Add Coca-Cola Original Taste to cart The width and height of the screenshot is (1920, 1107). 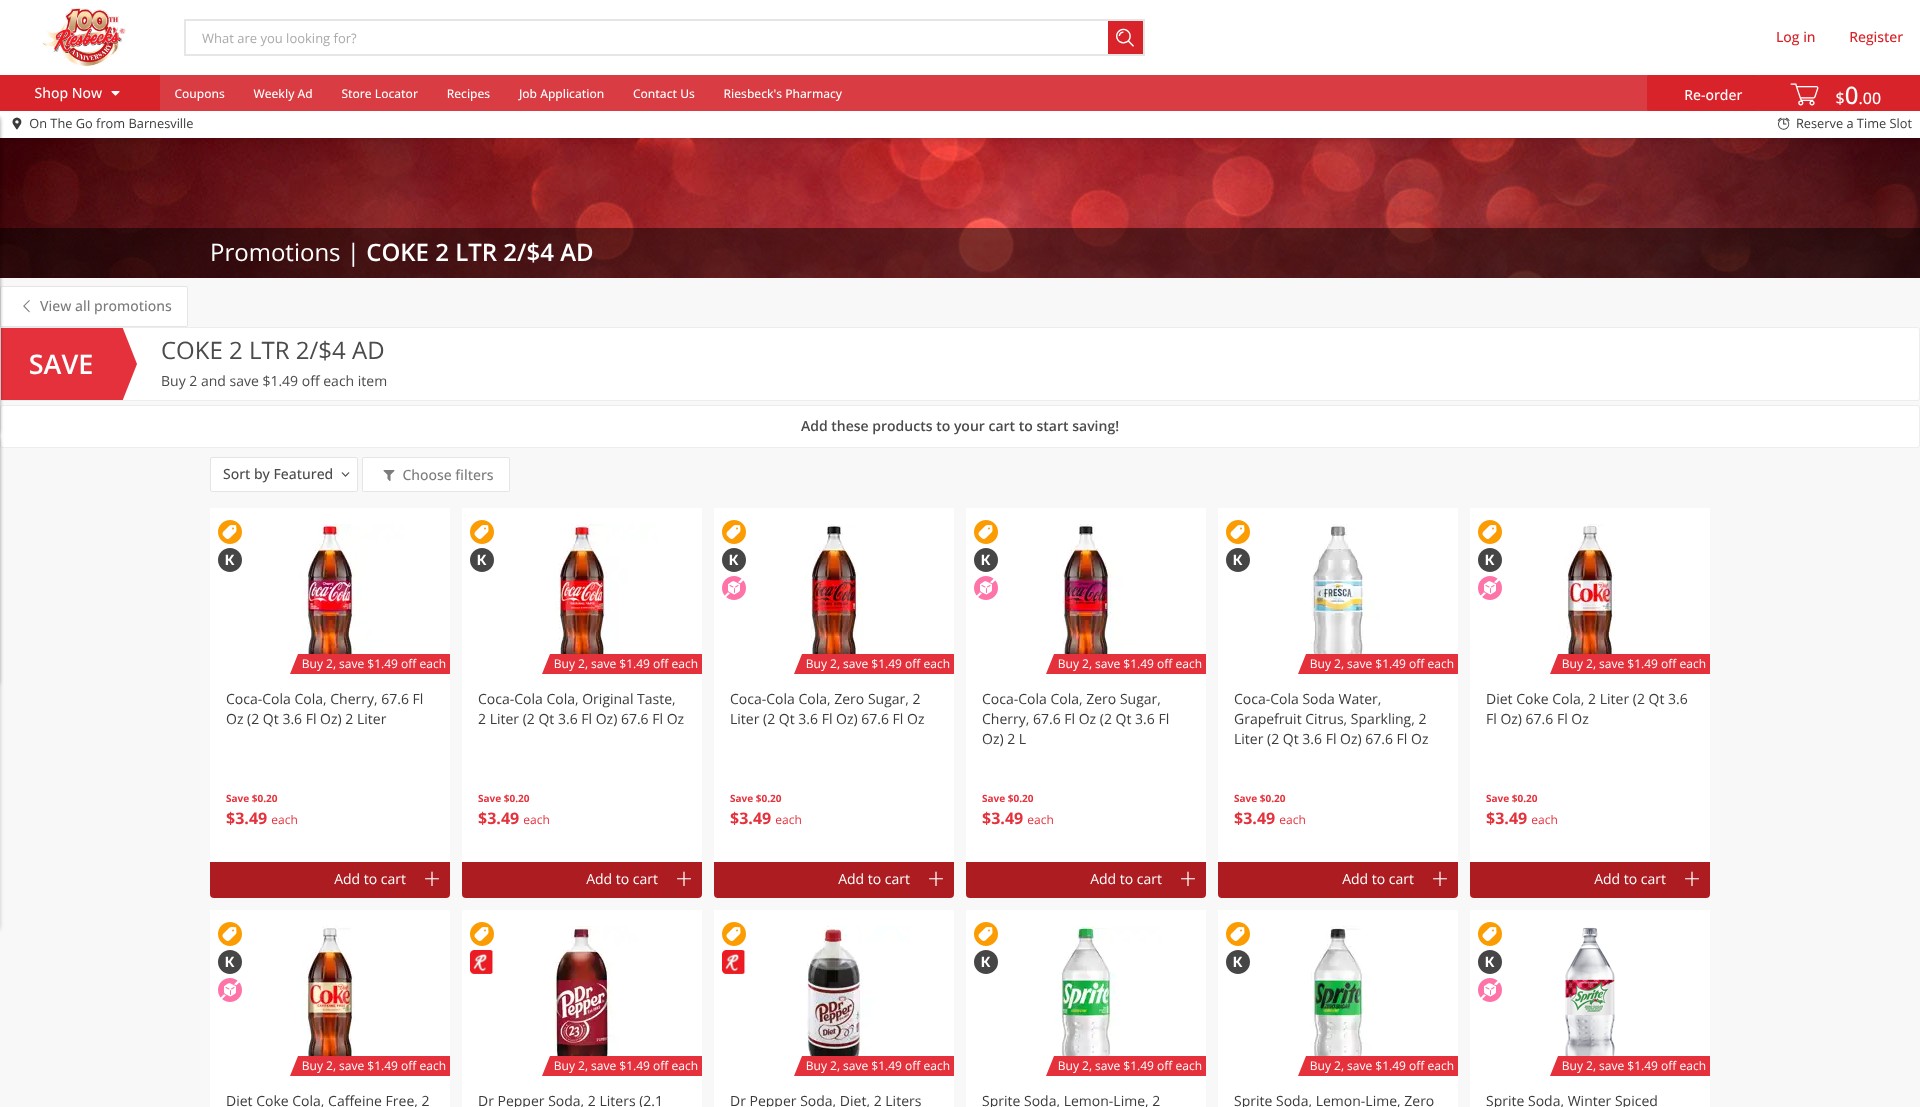tap(582, 879)
